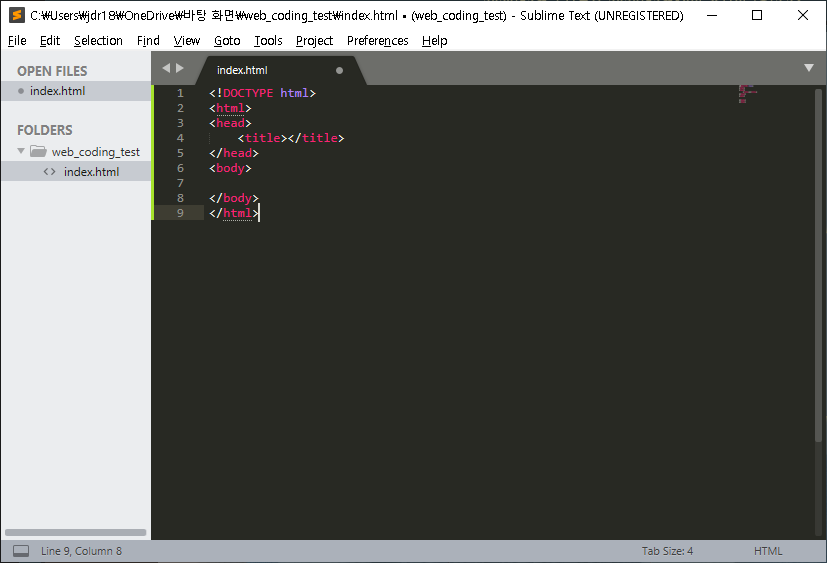Click the closing body tag on line 8
This screenshot has height=563, width=827.
[234, 198]
